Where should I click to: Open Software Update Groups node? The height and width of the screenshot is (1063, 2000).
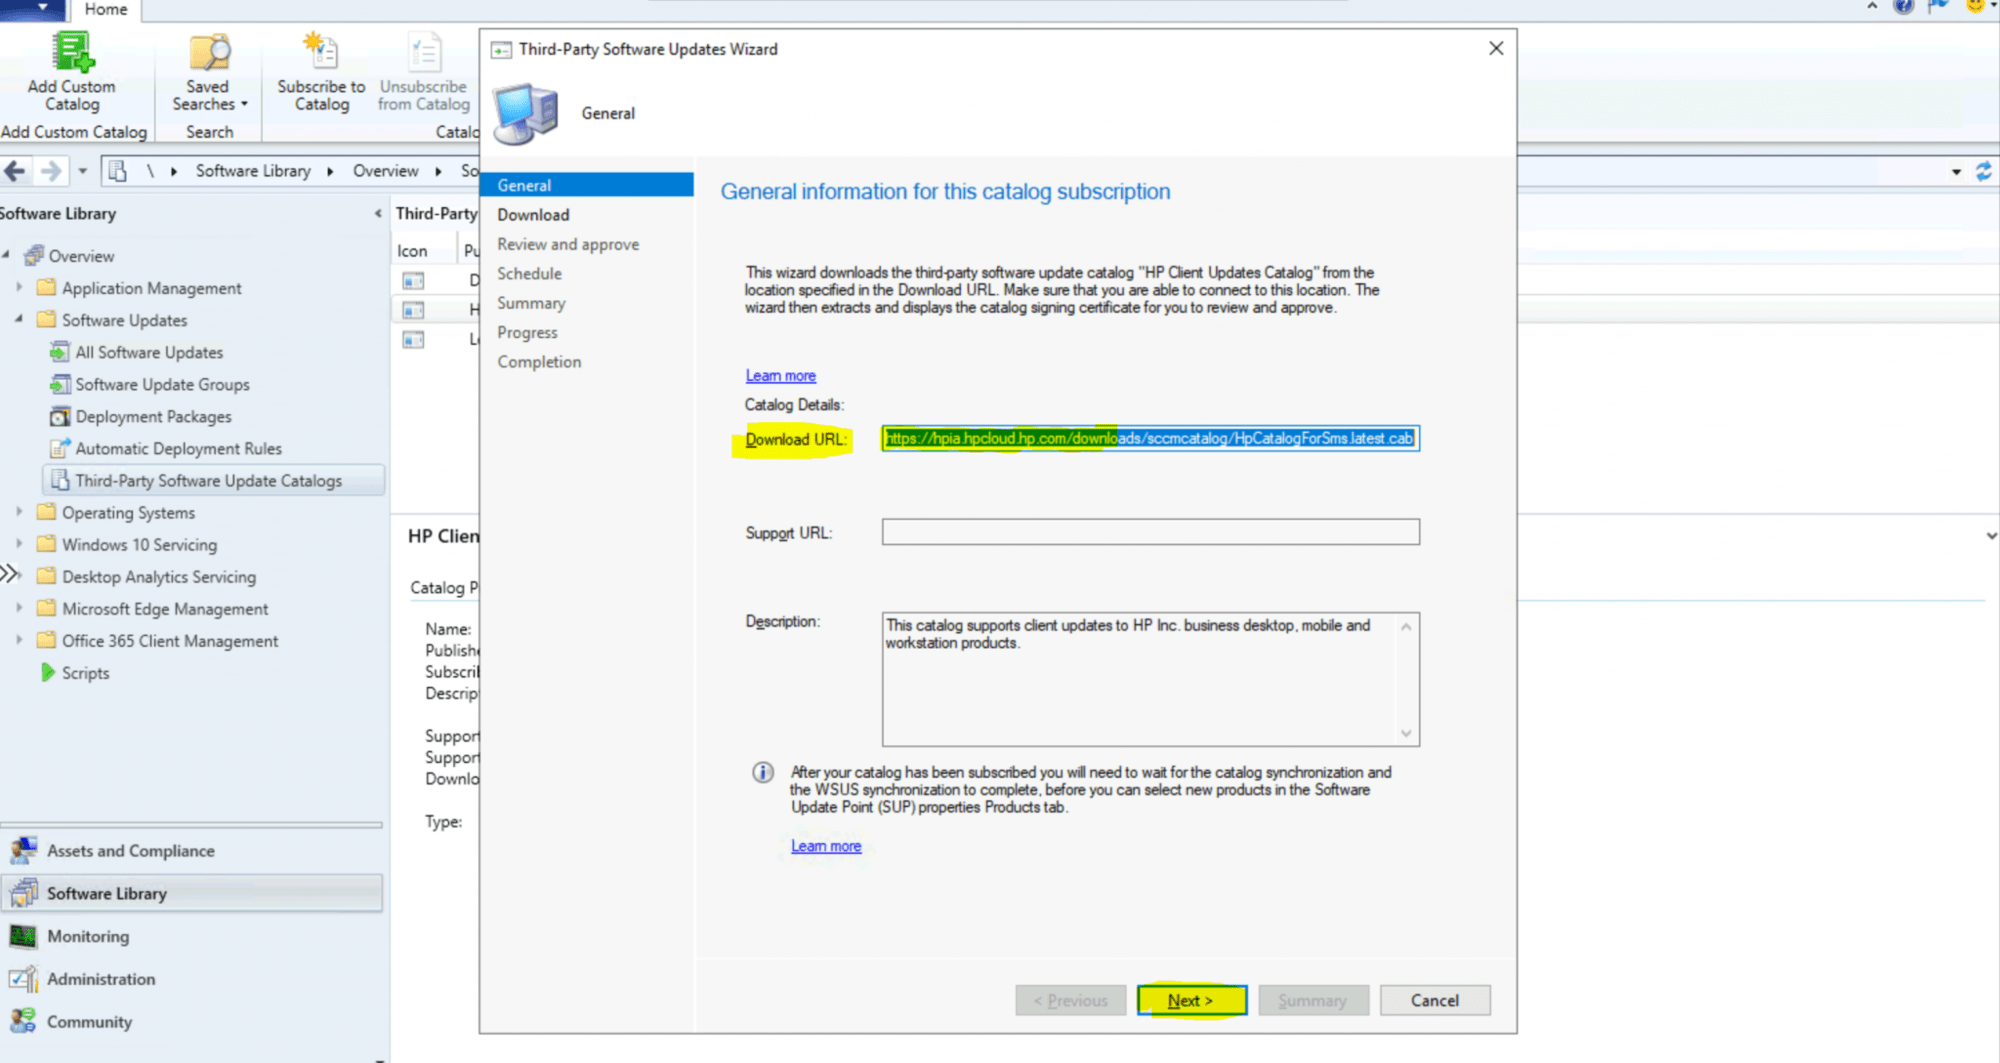point(162,384)
